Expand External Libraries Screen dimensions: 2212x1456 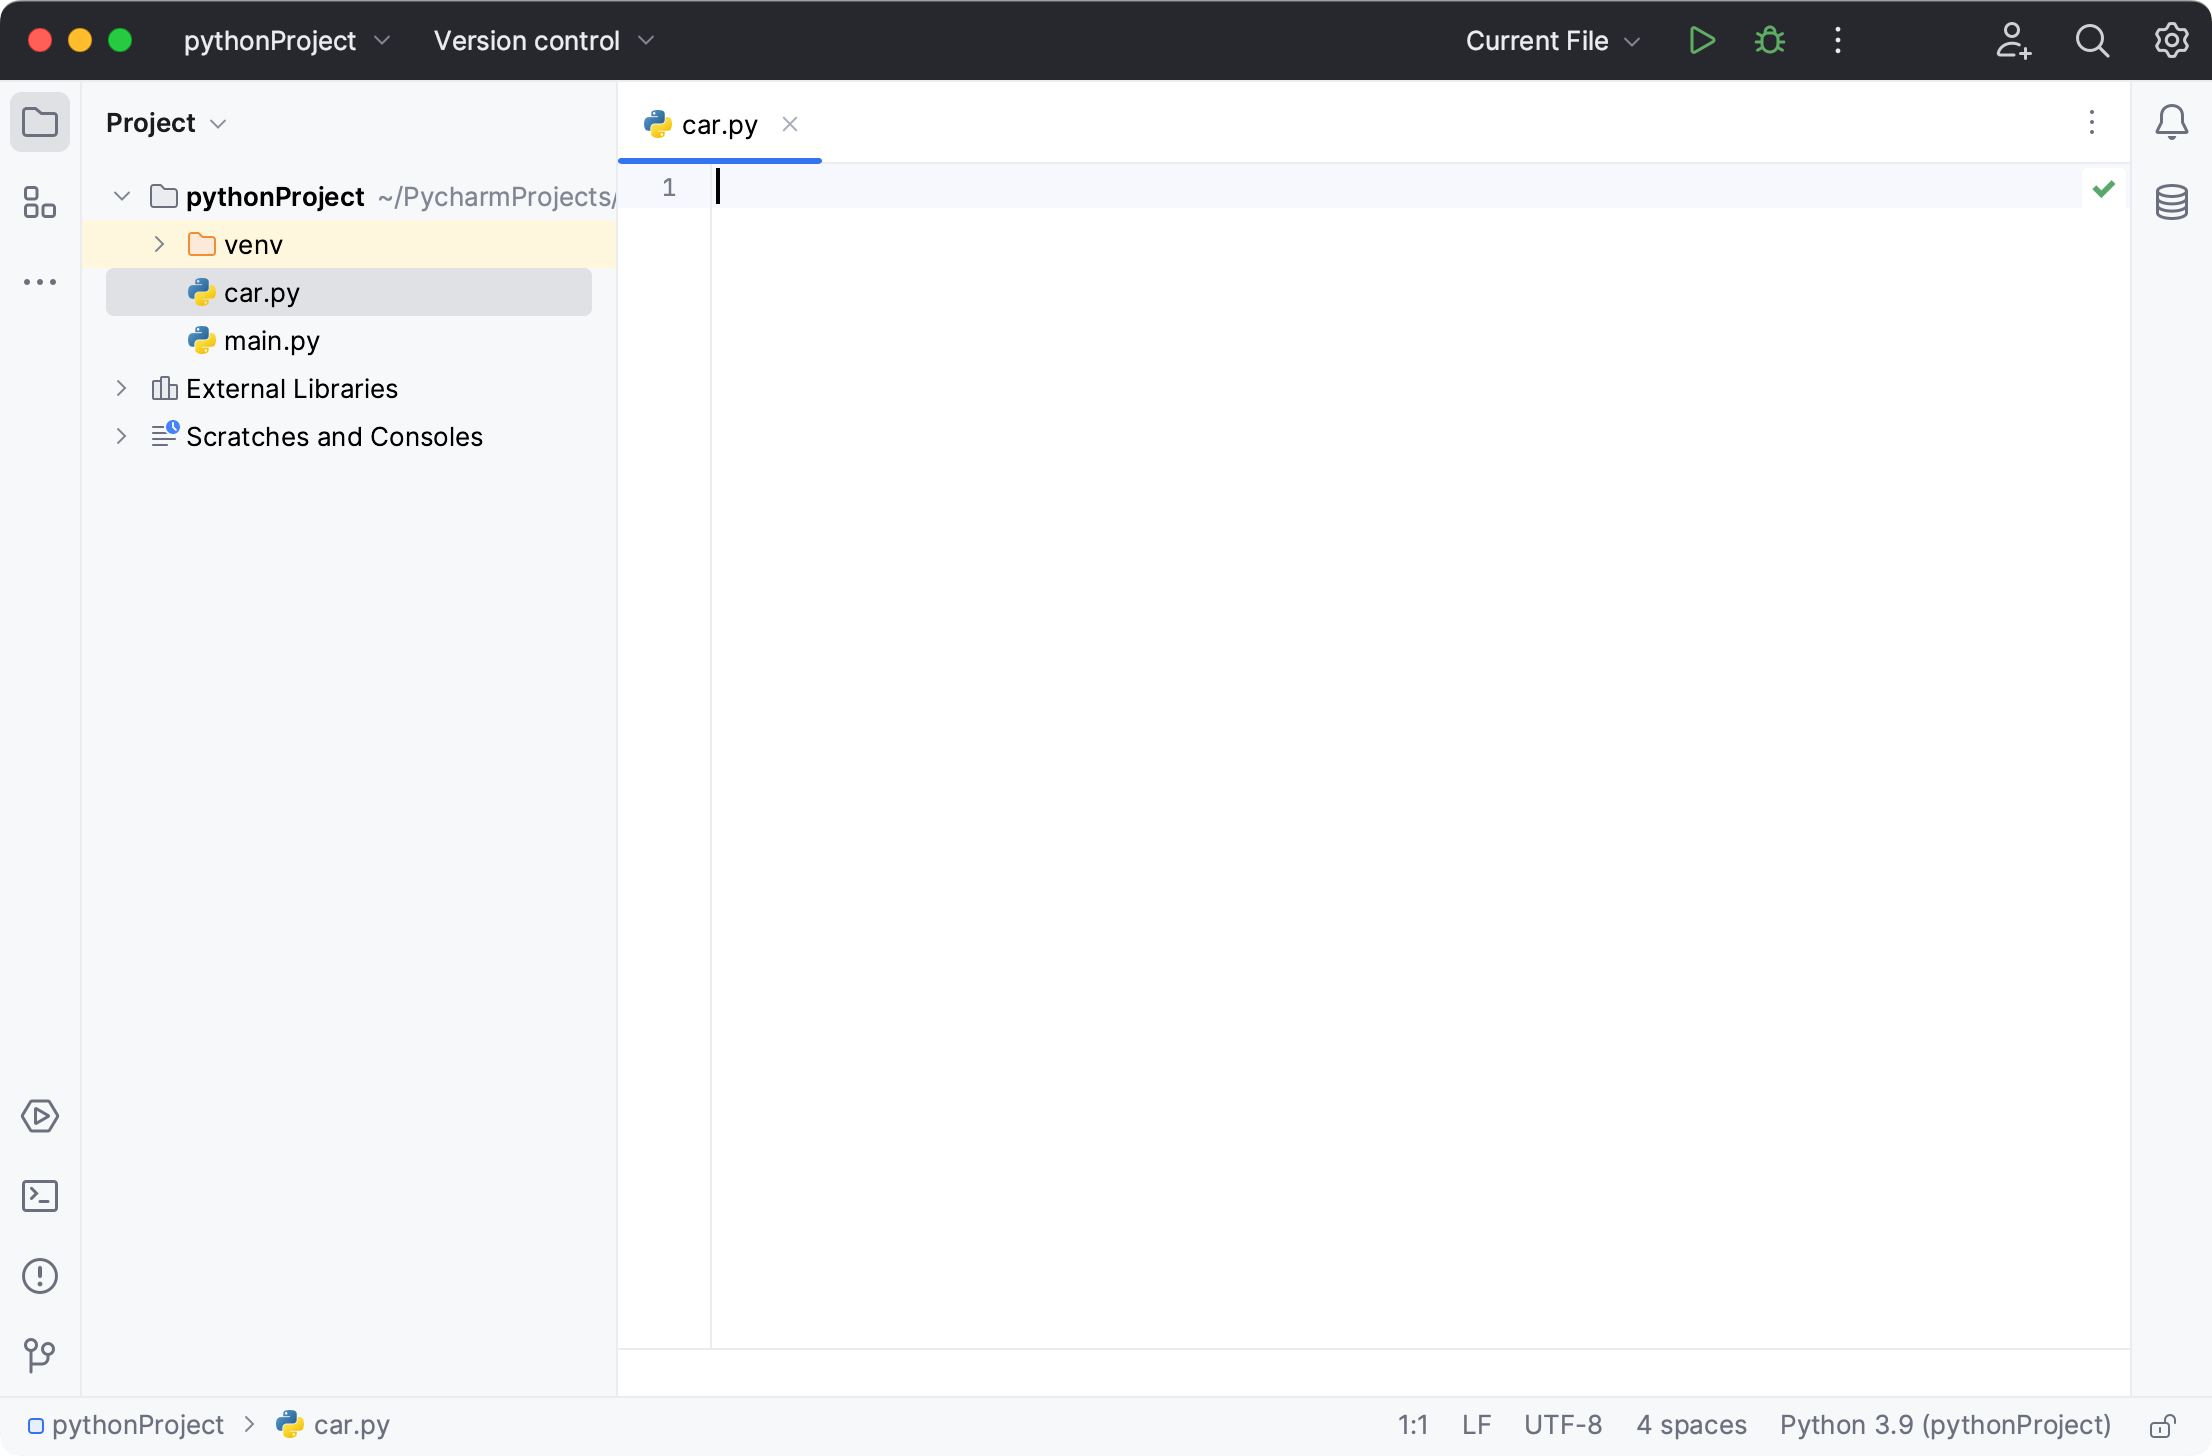pyautogui.click(x=121, y=388)
